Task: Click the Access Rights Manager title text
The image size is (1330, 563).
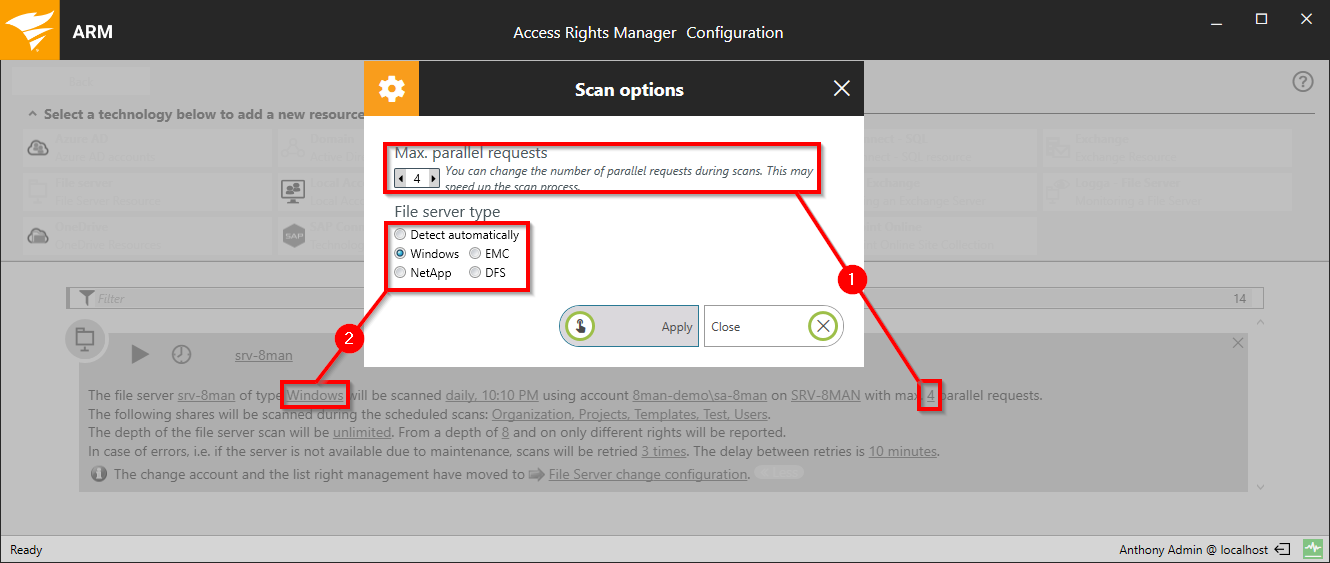Action: [x=595, y=32]
